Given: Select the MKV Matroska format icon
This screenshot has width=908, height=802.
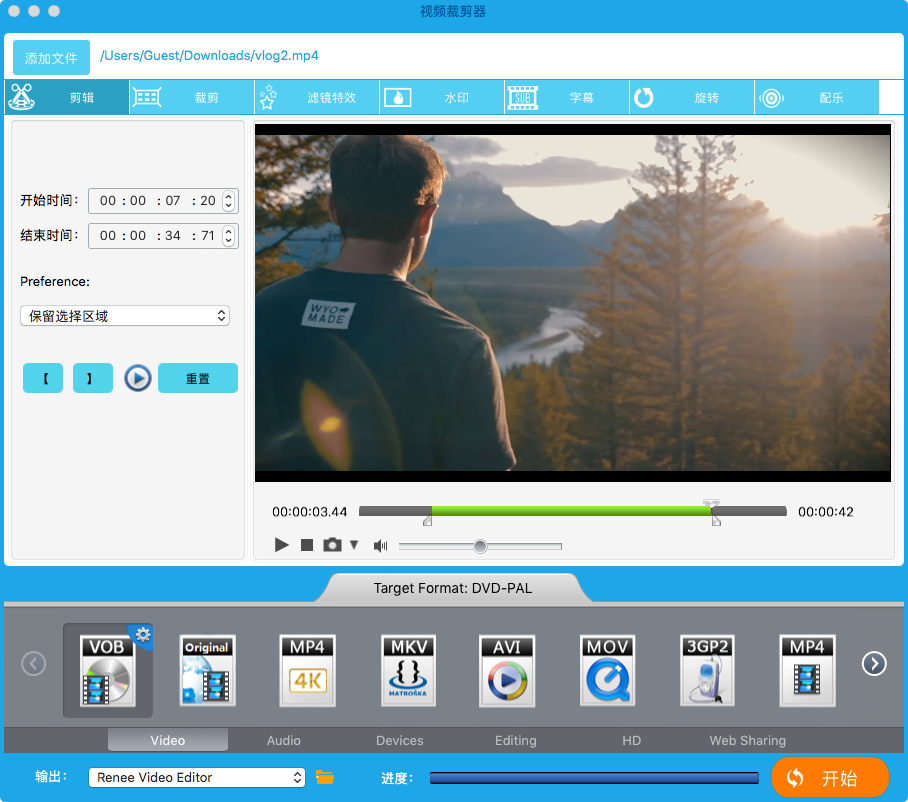Looking at the screenshot, I should point(408,671).
